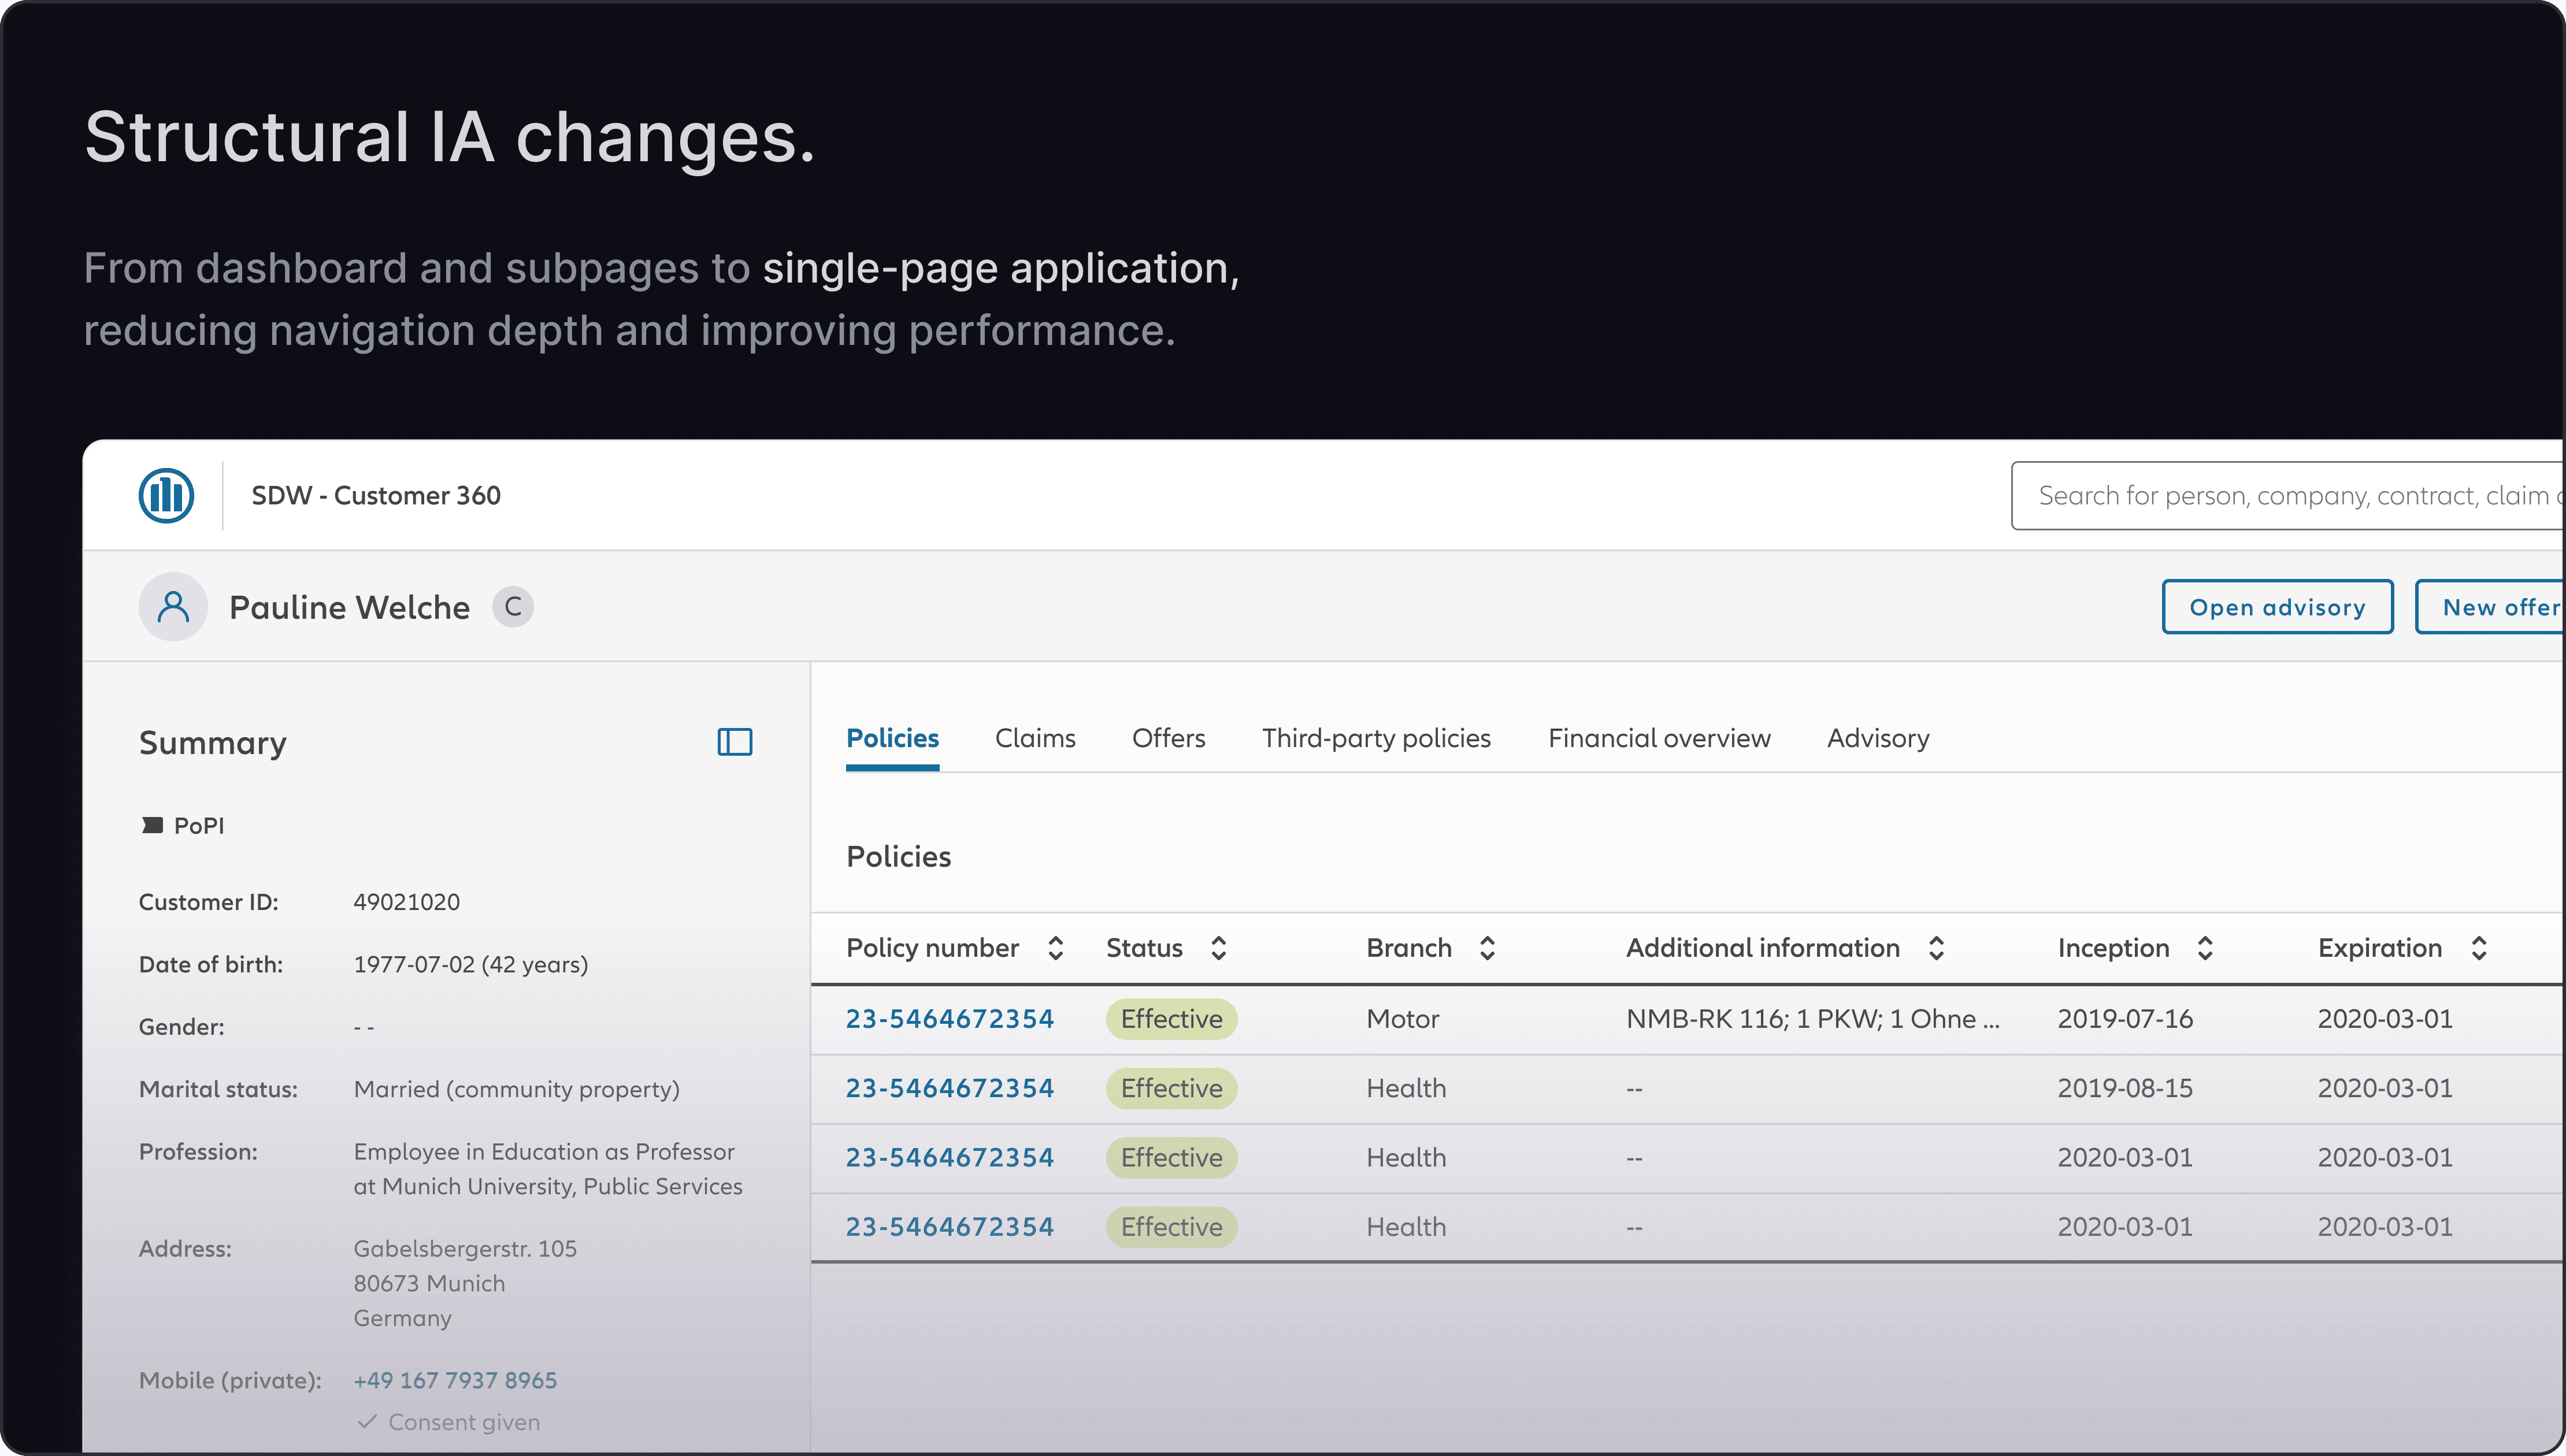Sort by Inception date arrows
The width and height of the screenshot is (2566, 1456).
(2205, 948)
